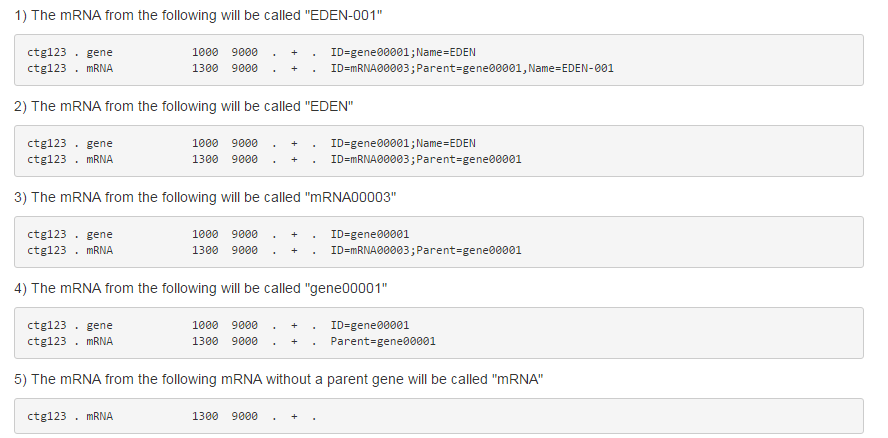Click the "+" strand symbol in the last code block
This screenshot has width=888, height=438.
295,416
